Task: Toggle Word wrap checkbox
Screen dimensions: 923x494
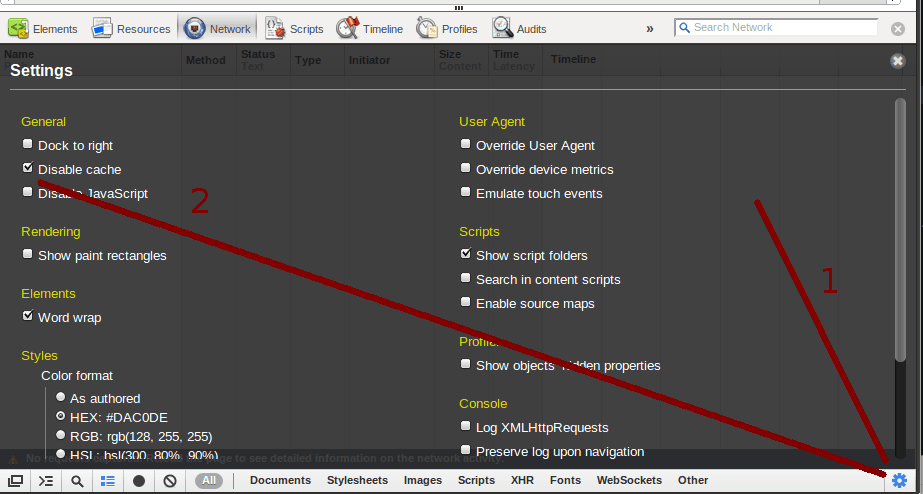Action: pos(28,316)
